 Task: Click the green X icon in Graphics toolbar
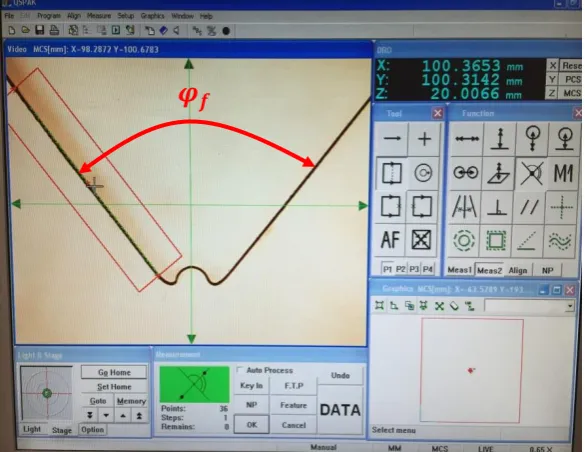pos(439,306)
